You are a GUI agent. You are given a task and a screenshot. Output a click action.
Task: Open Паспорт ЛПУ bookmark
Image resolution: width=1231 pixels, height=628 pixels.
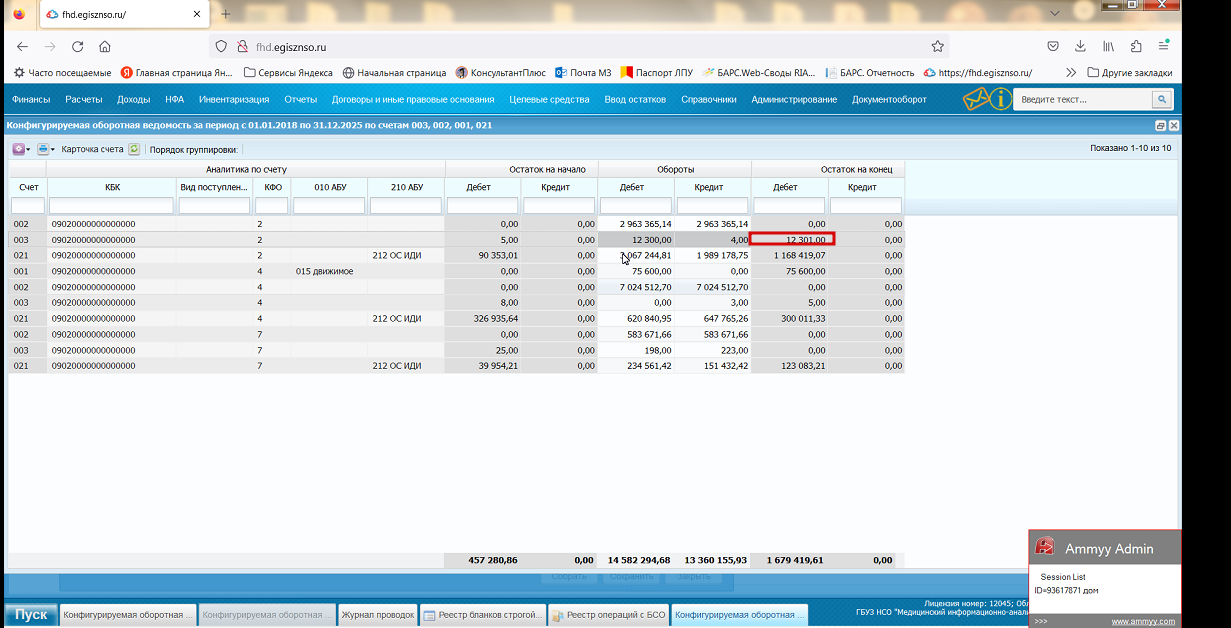coord(656,73)
